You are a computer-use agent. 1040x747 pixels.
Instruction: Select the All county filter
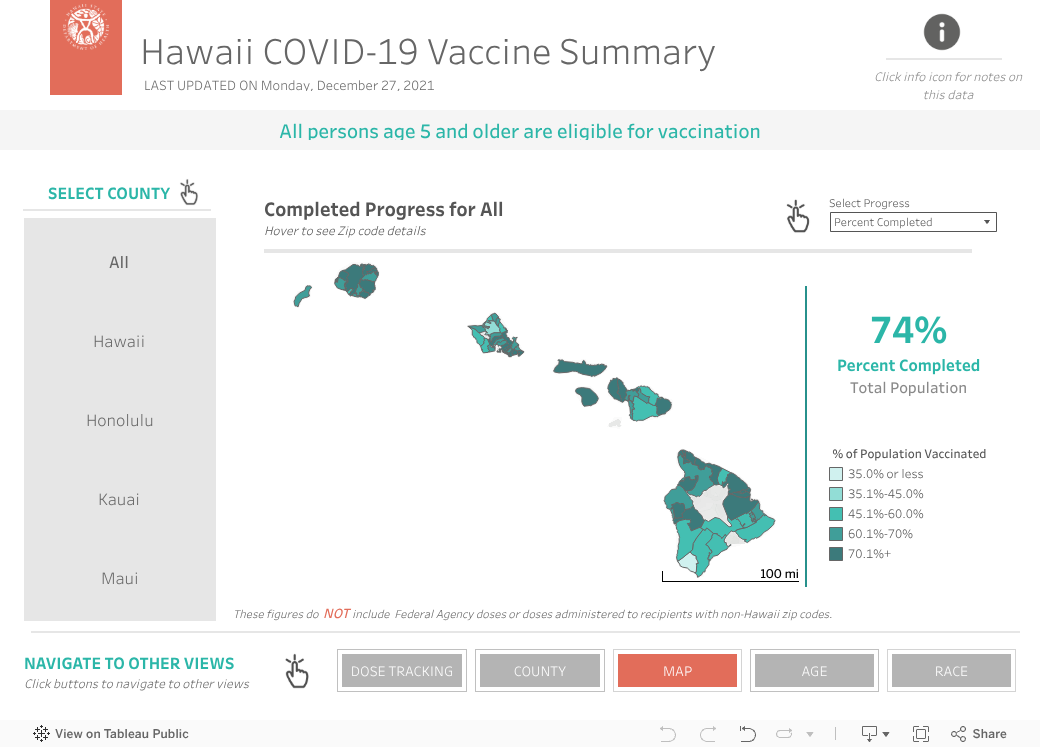119,262
